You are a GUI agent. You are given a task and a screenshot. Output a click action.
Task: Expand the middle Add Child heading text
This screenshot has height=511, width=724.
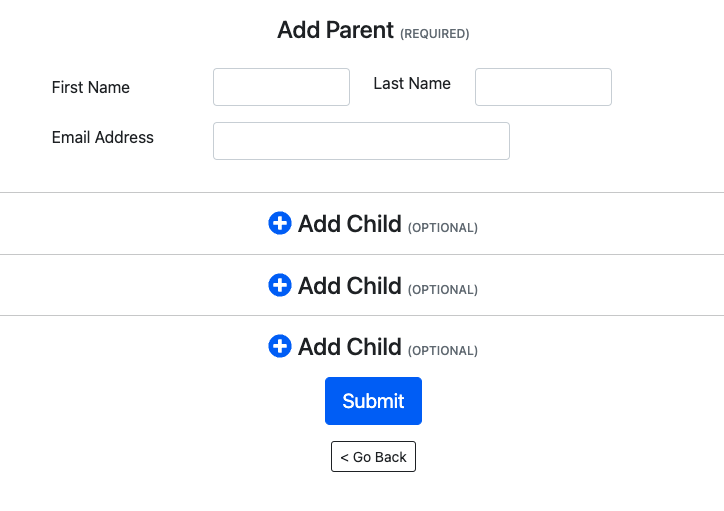pos(350,286)
